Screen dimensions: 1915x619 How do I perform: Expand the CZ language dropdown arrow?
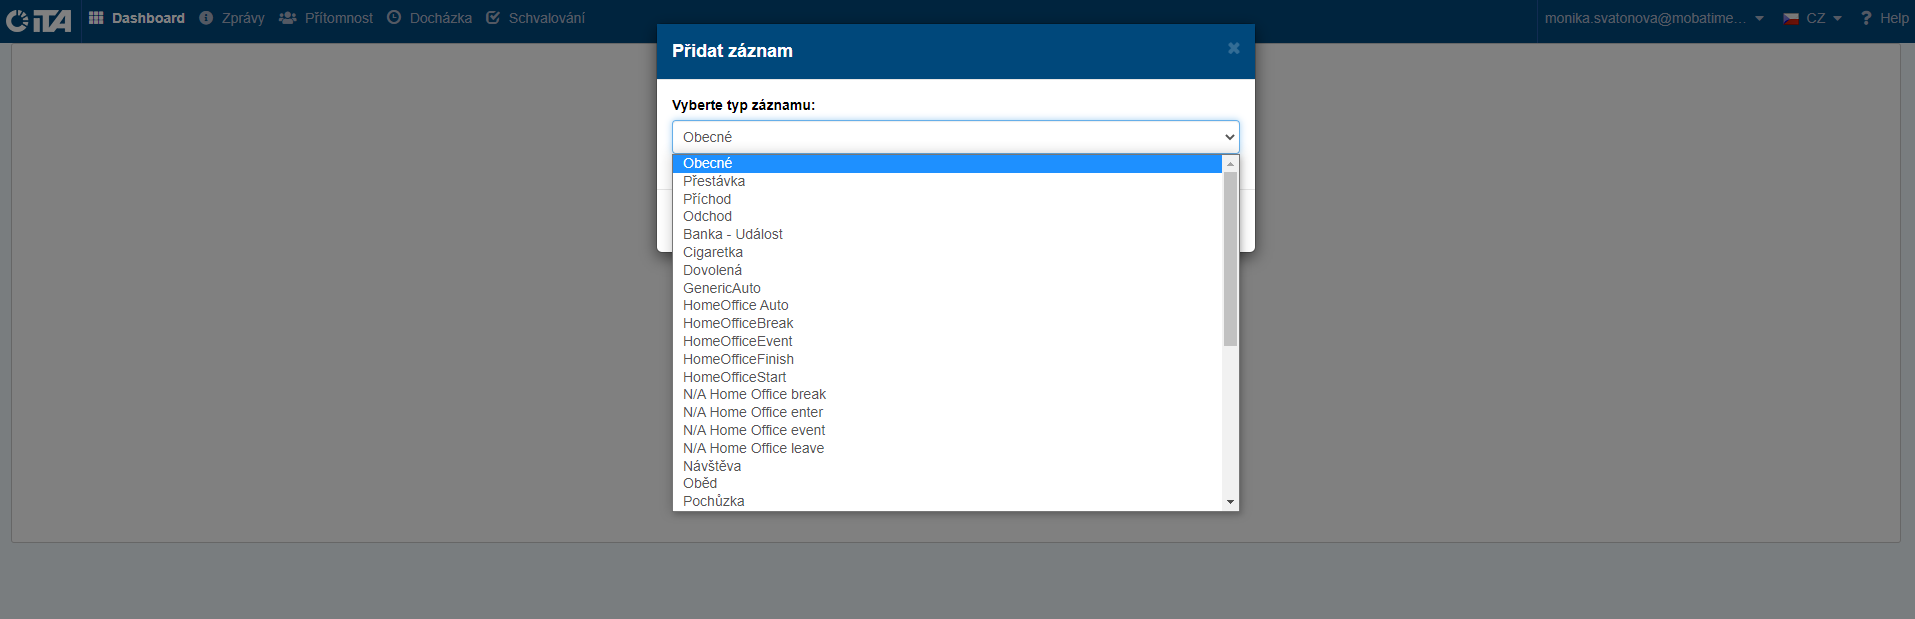click(1837, 18)
